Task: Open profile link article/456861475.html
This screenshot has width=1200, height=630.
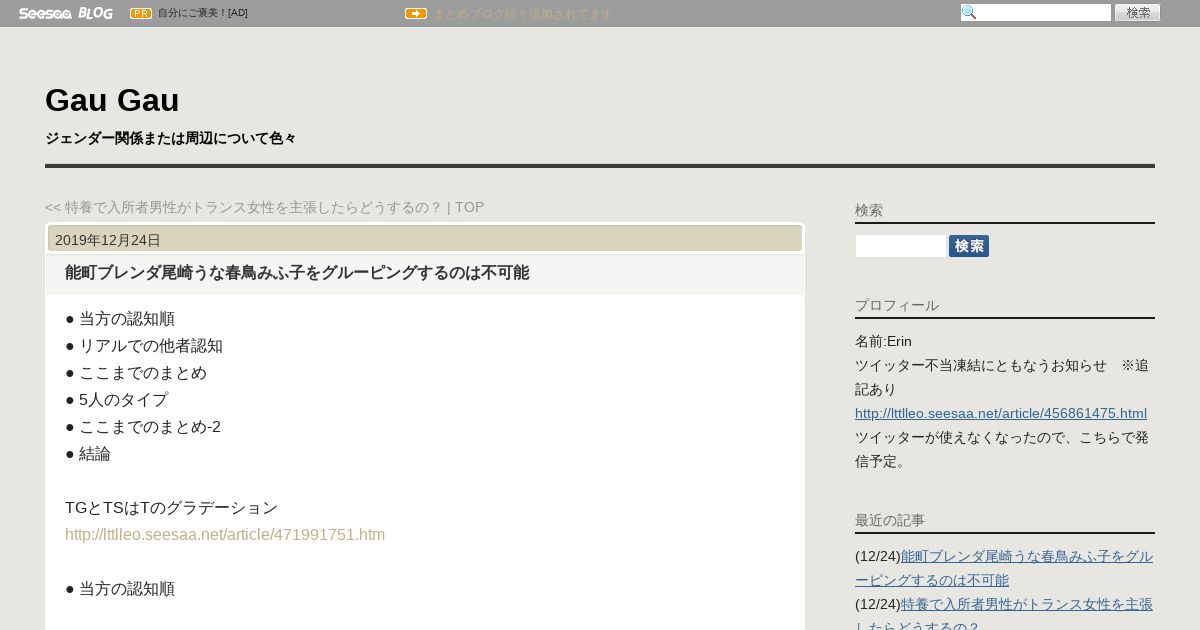Action: click(1001, 414)
